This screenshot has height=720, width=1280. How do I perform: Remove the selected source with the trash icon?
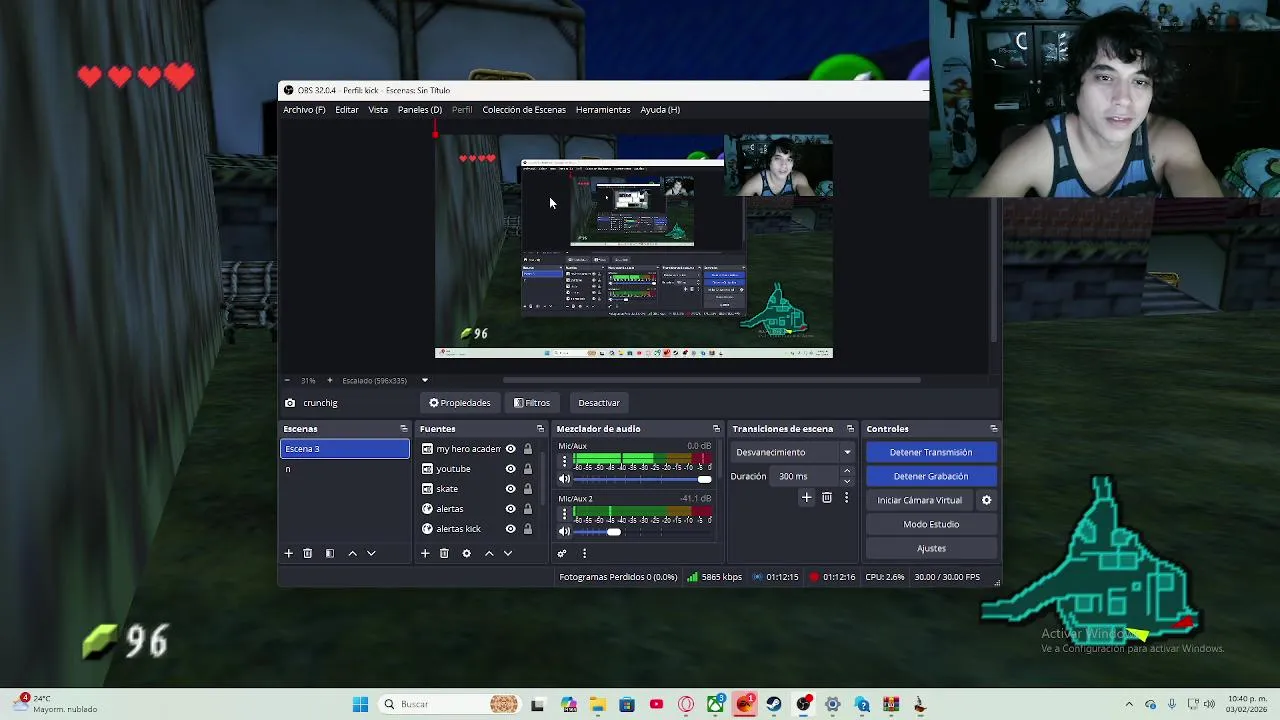(444, 553)
